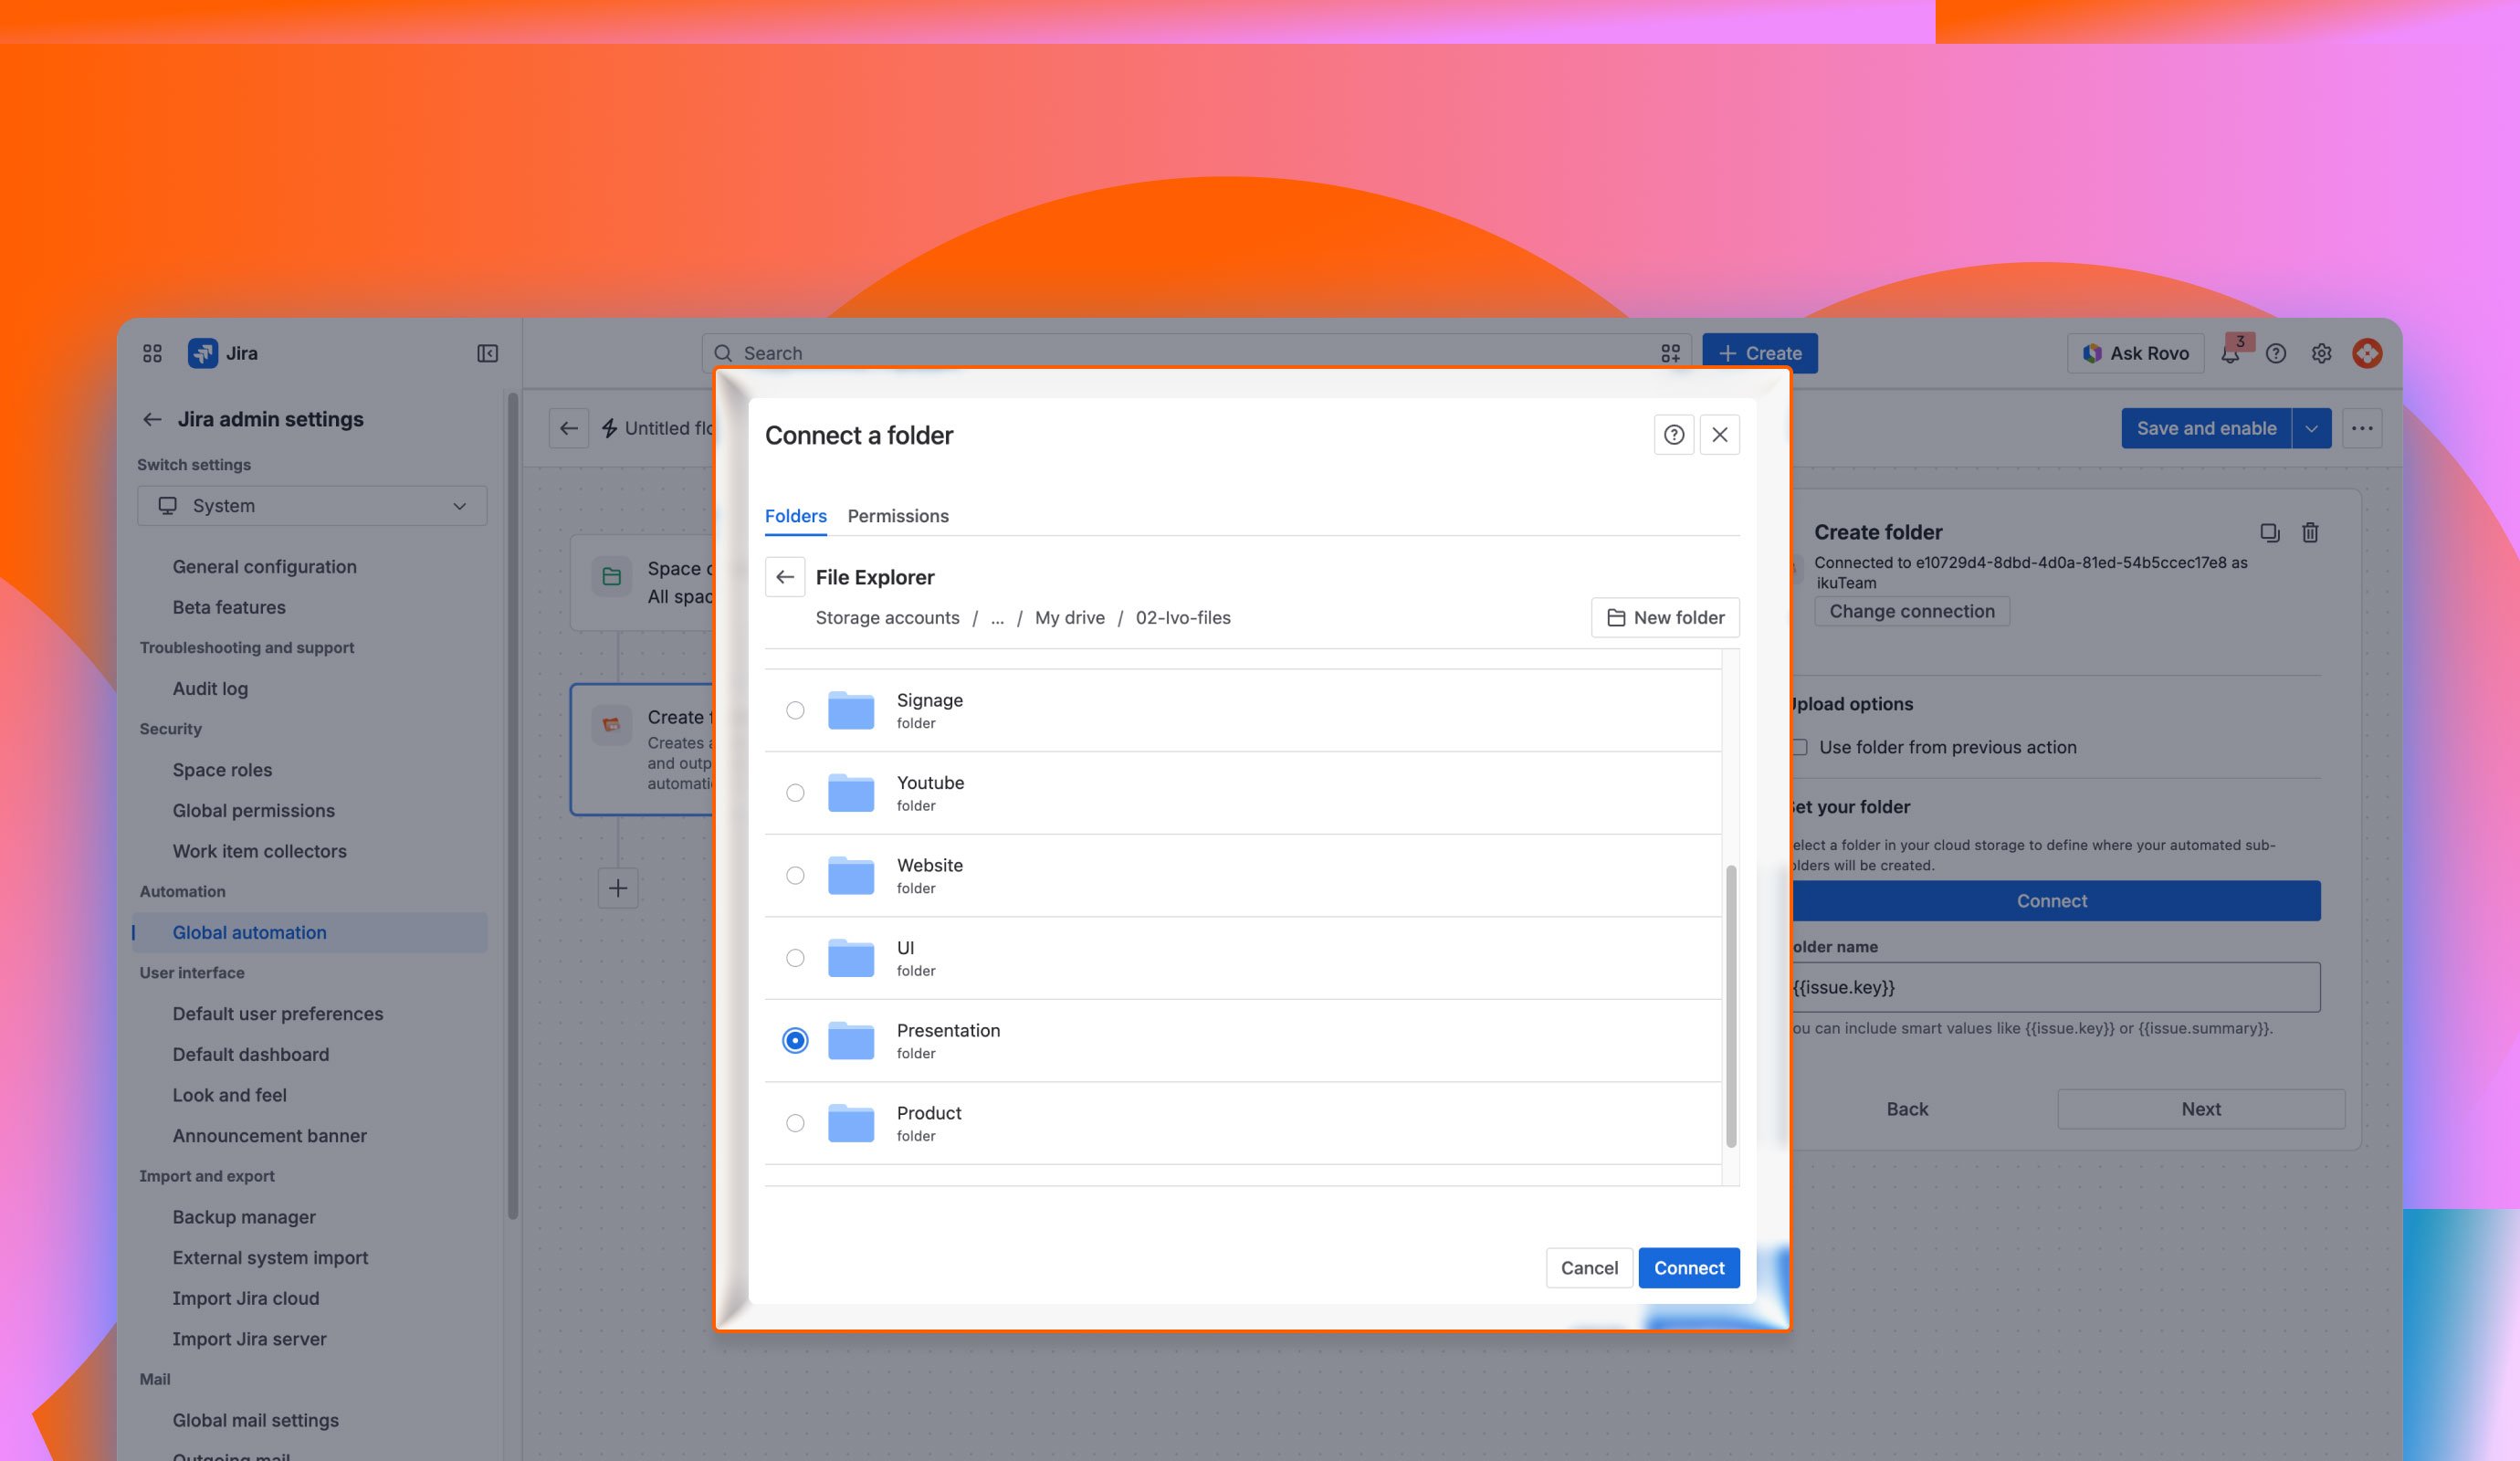The image size is (2520, 1461).
Task: Open General configuration in sidebar
Action: (x=264, y=566)
